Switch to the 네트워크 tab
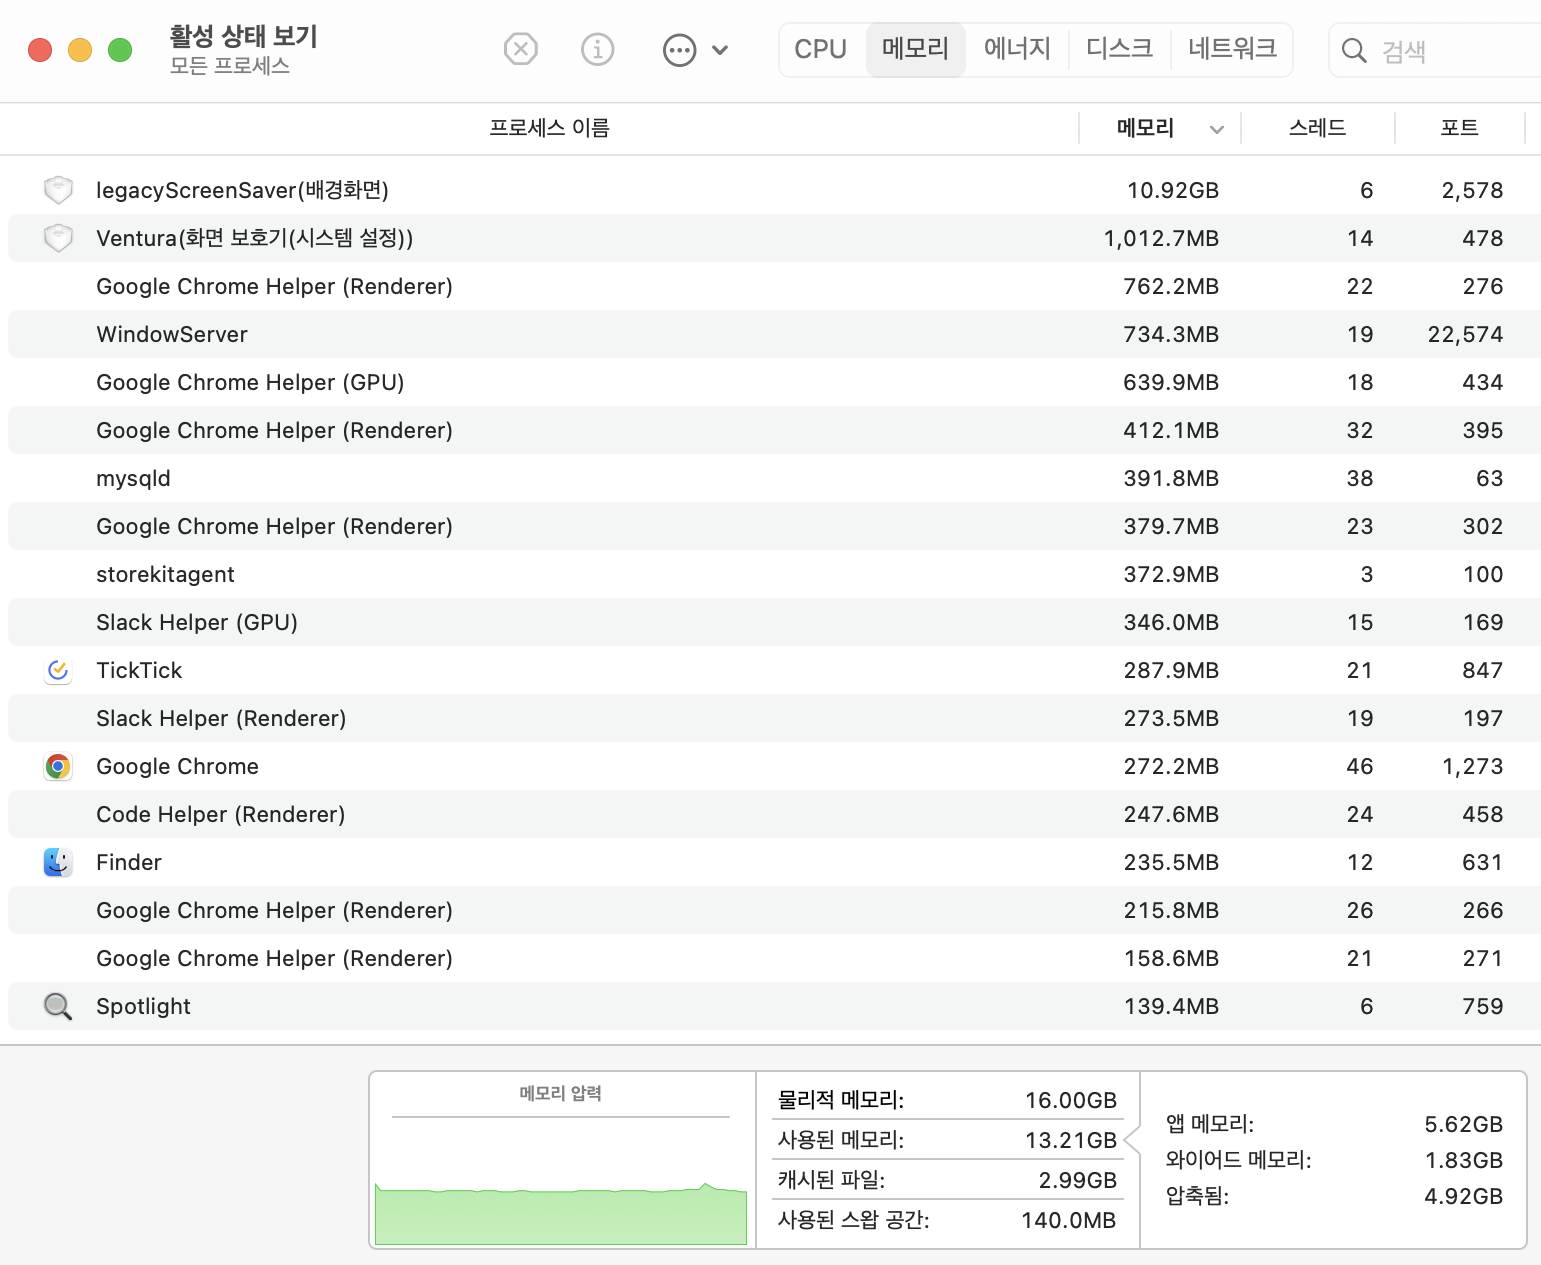The height and width of the screenshot is (1265, 1541). pos(1232,49)
